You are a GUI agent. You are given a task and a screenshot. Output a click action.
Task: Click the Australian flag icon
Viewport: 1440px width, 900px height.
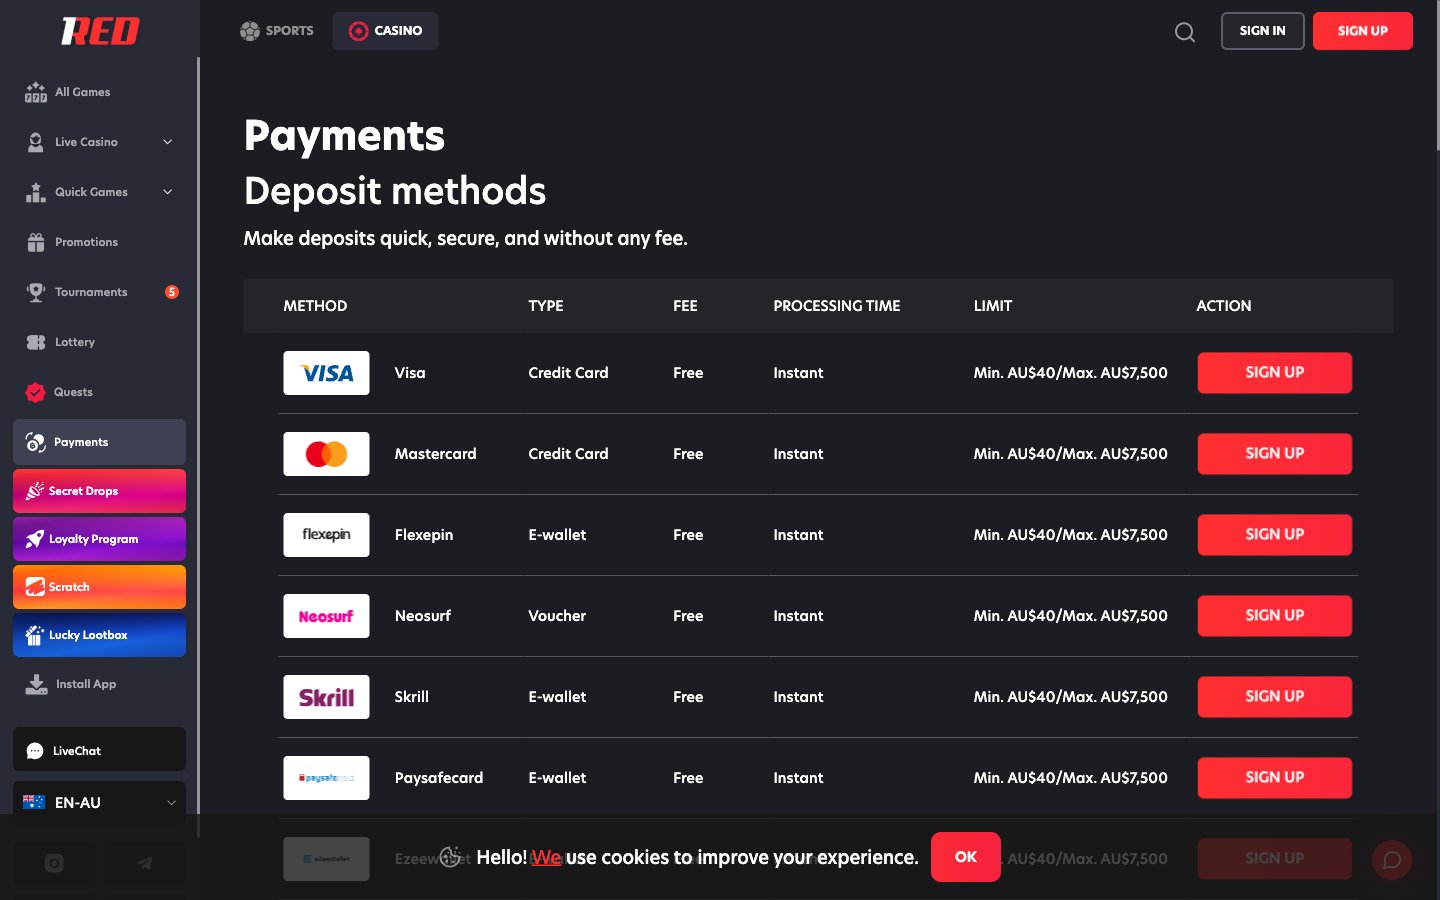[34, 802]
